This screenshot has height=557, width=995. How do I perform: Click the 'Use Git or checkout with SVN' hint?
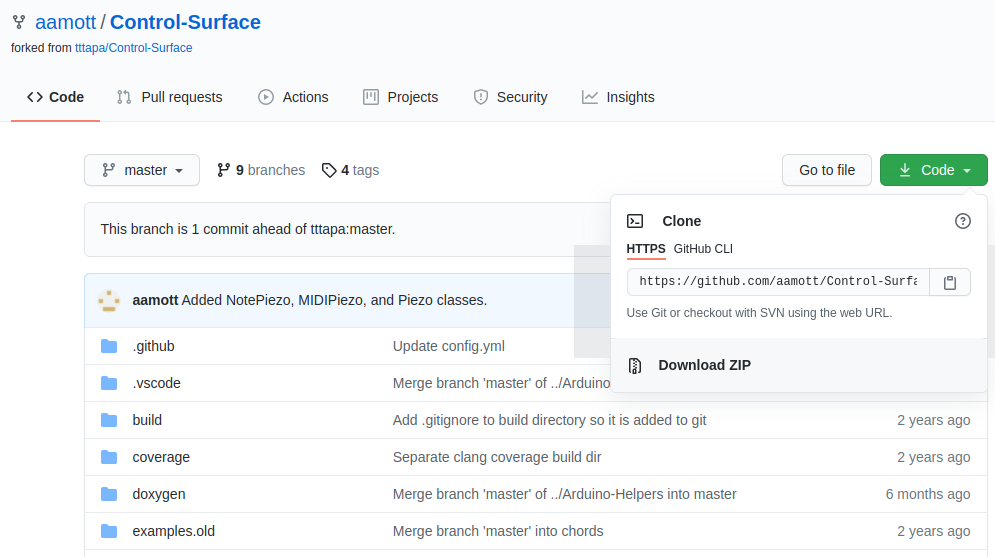tap(759, 313)
